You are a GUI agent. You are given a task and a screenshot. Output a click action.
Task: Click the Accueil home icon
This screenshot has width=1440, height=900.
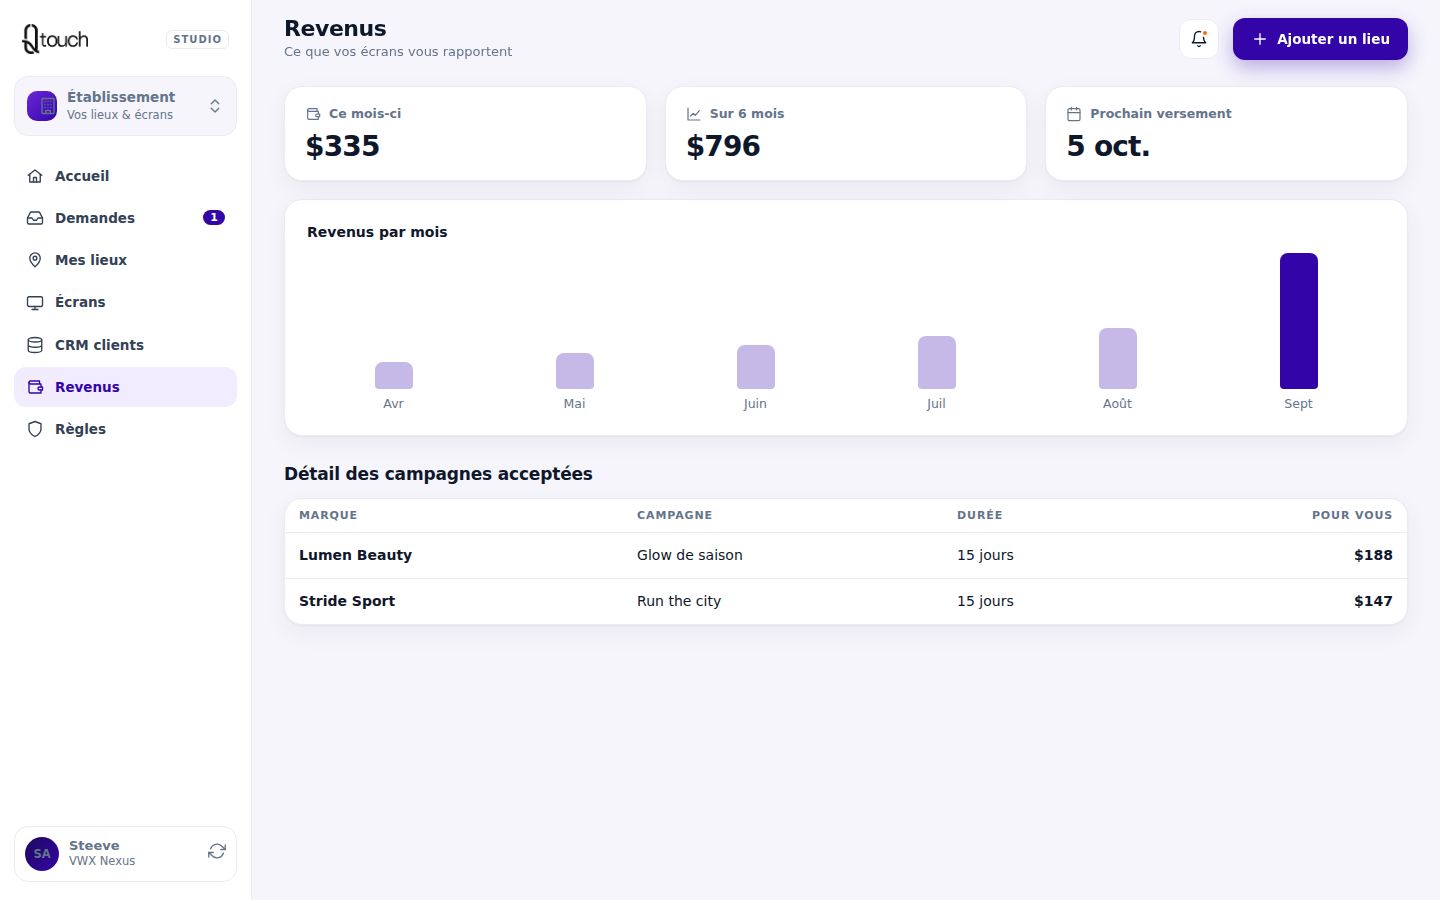tap(35, 176)
